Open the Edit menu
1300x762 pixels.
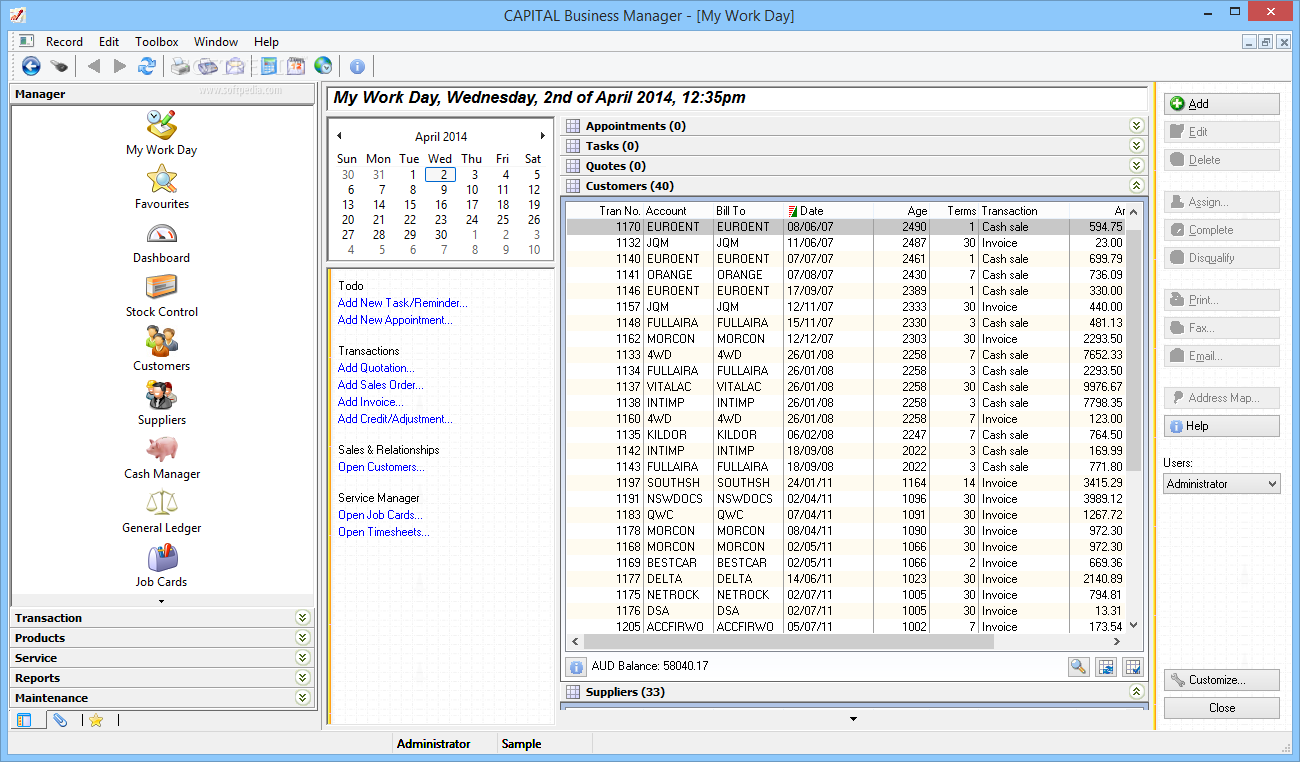(109, 42)
